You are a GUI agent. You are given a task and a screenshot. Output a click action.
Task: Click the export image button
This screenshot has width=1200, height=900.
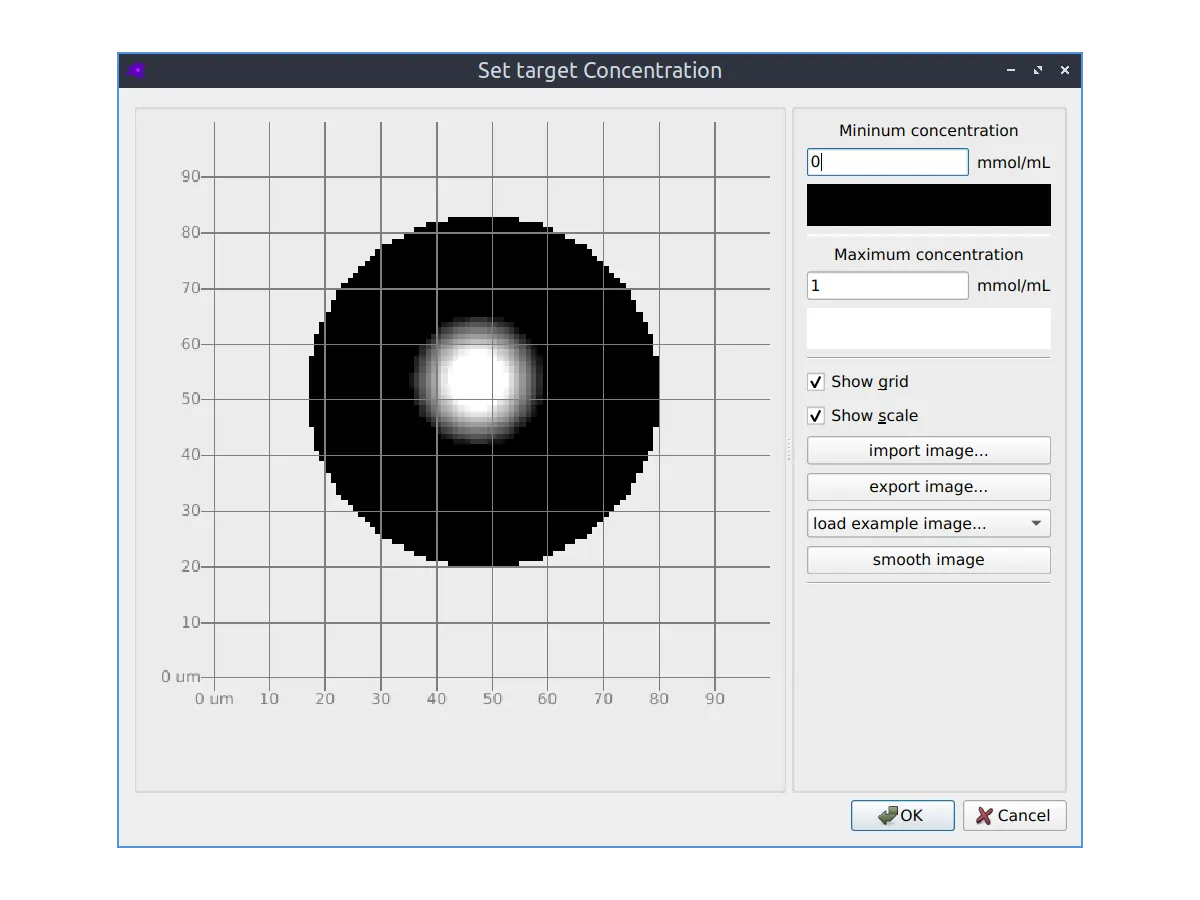(929, 487)
